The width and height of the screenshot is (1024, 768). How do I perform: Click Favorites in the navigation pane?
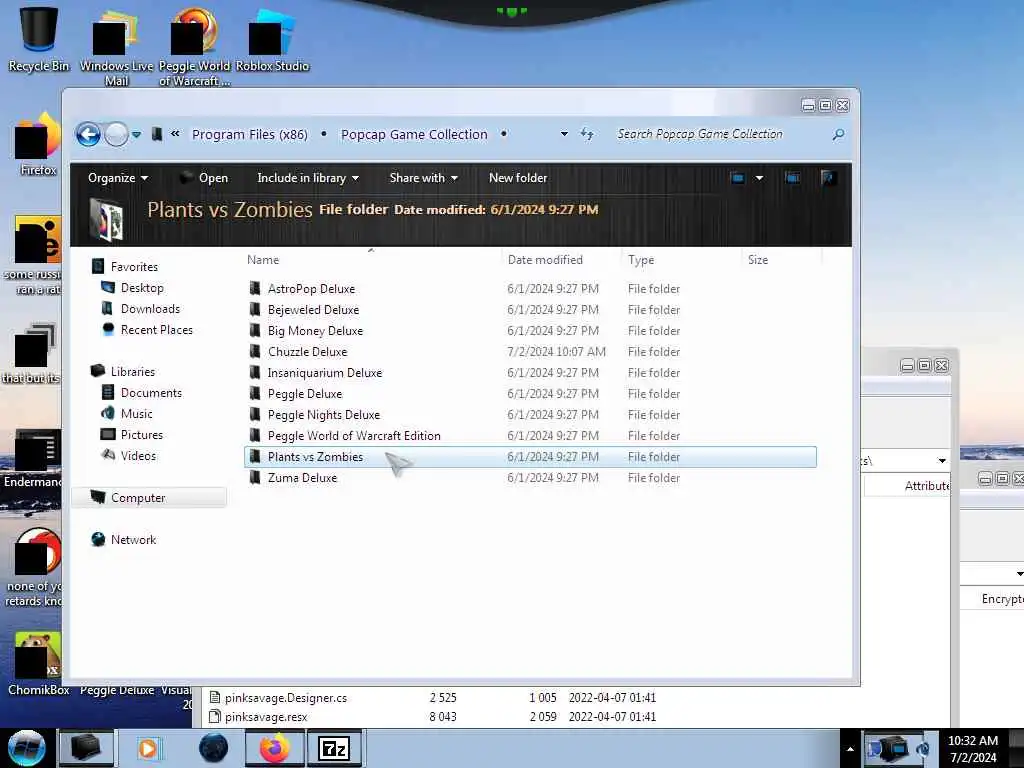pyautogui.click(x=134, y=266)
